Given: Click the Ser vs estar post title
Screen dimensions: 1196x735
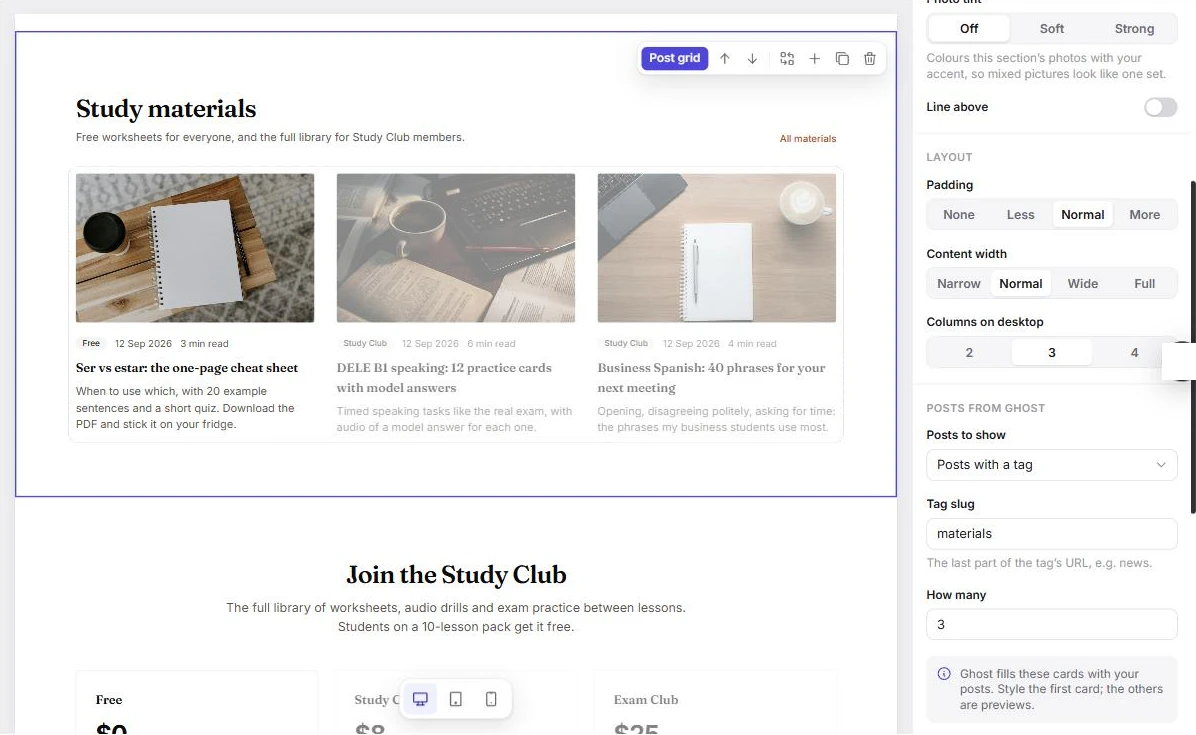Looking at the screenshot, I should [x=187, y=368].
